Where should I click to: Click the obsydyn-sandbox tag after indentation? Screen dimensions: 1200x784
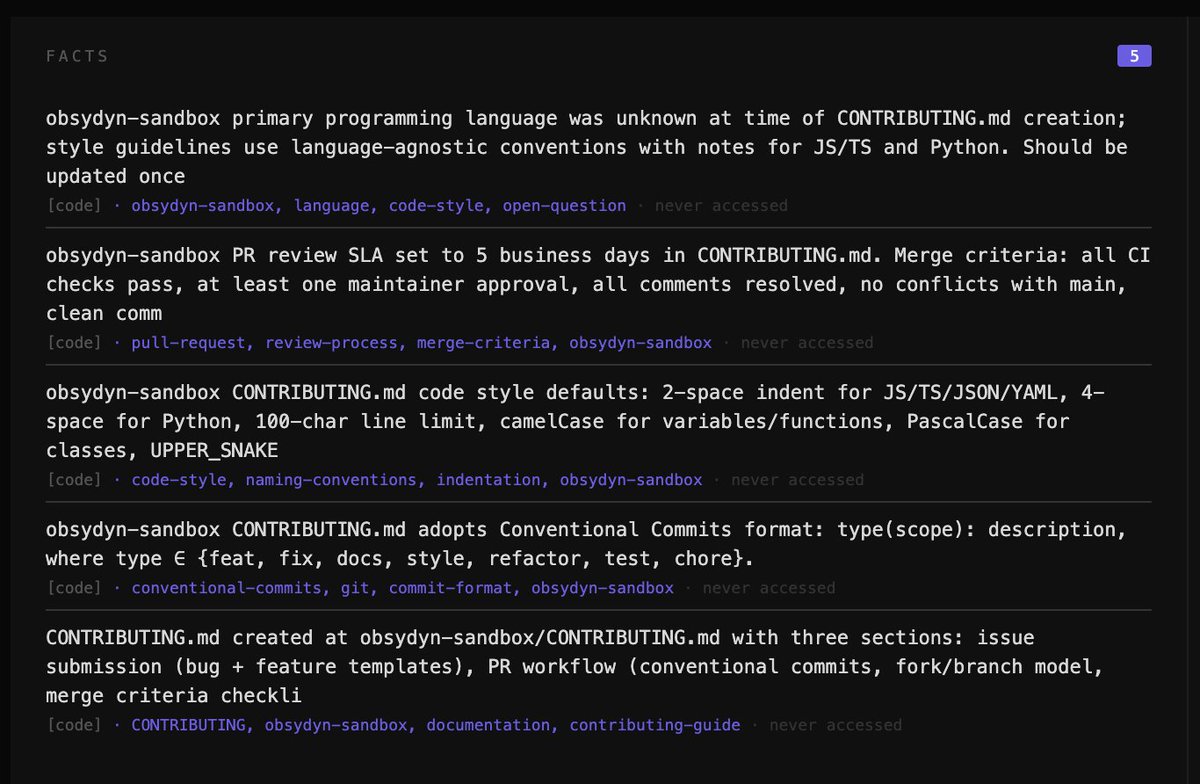(631, 480)
